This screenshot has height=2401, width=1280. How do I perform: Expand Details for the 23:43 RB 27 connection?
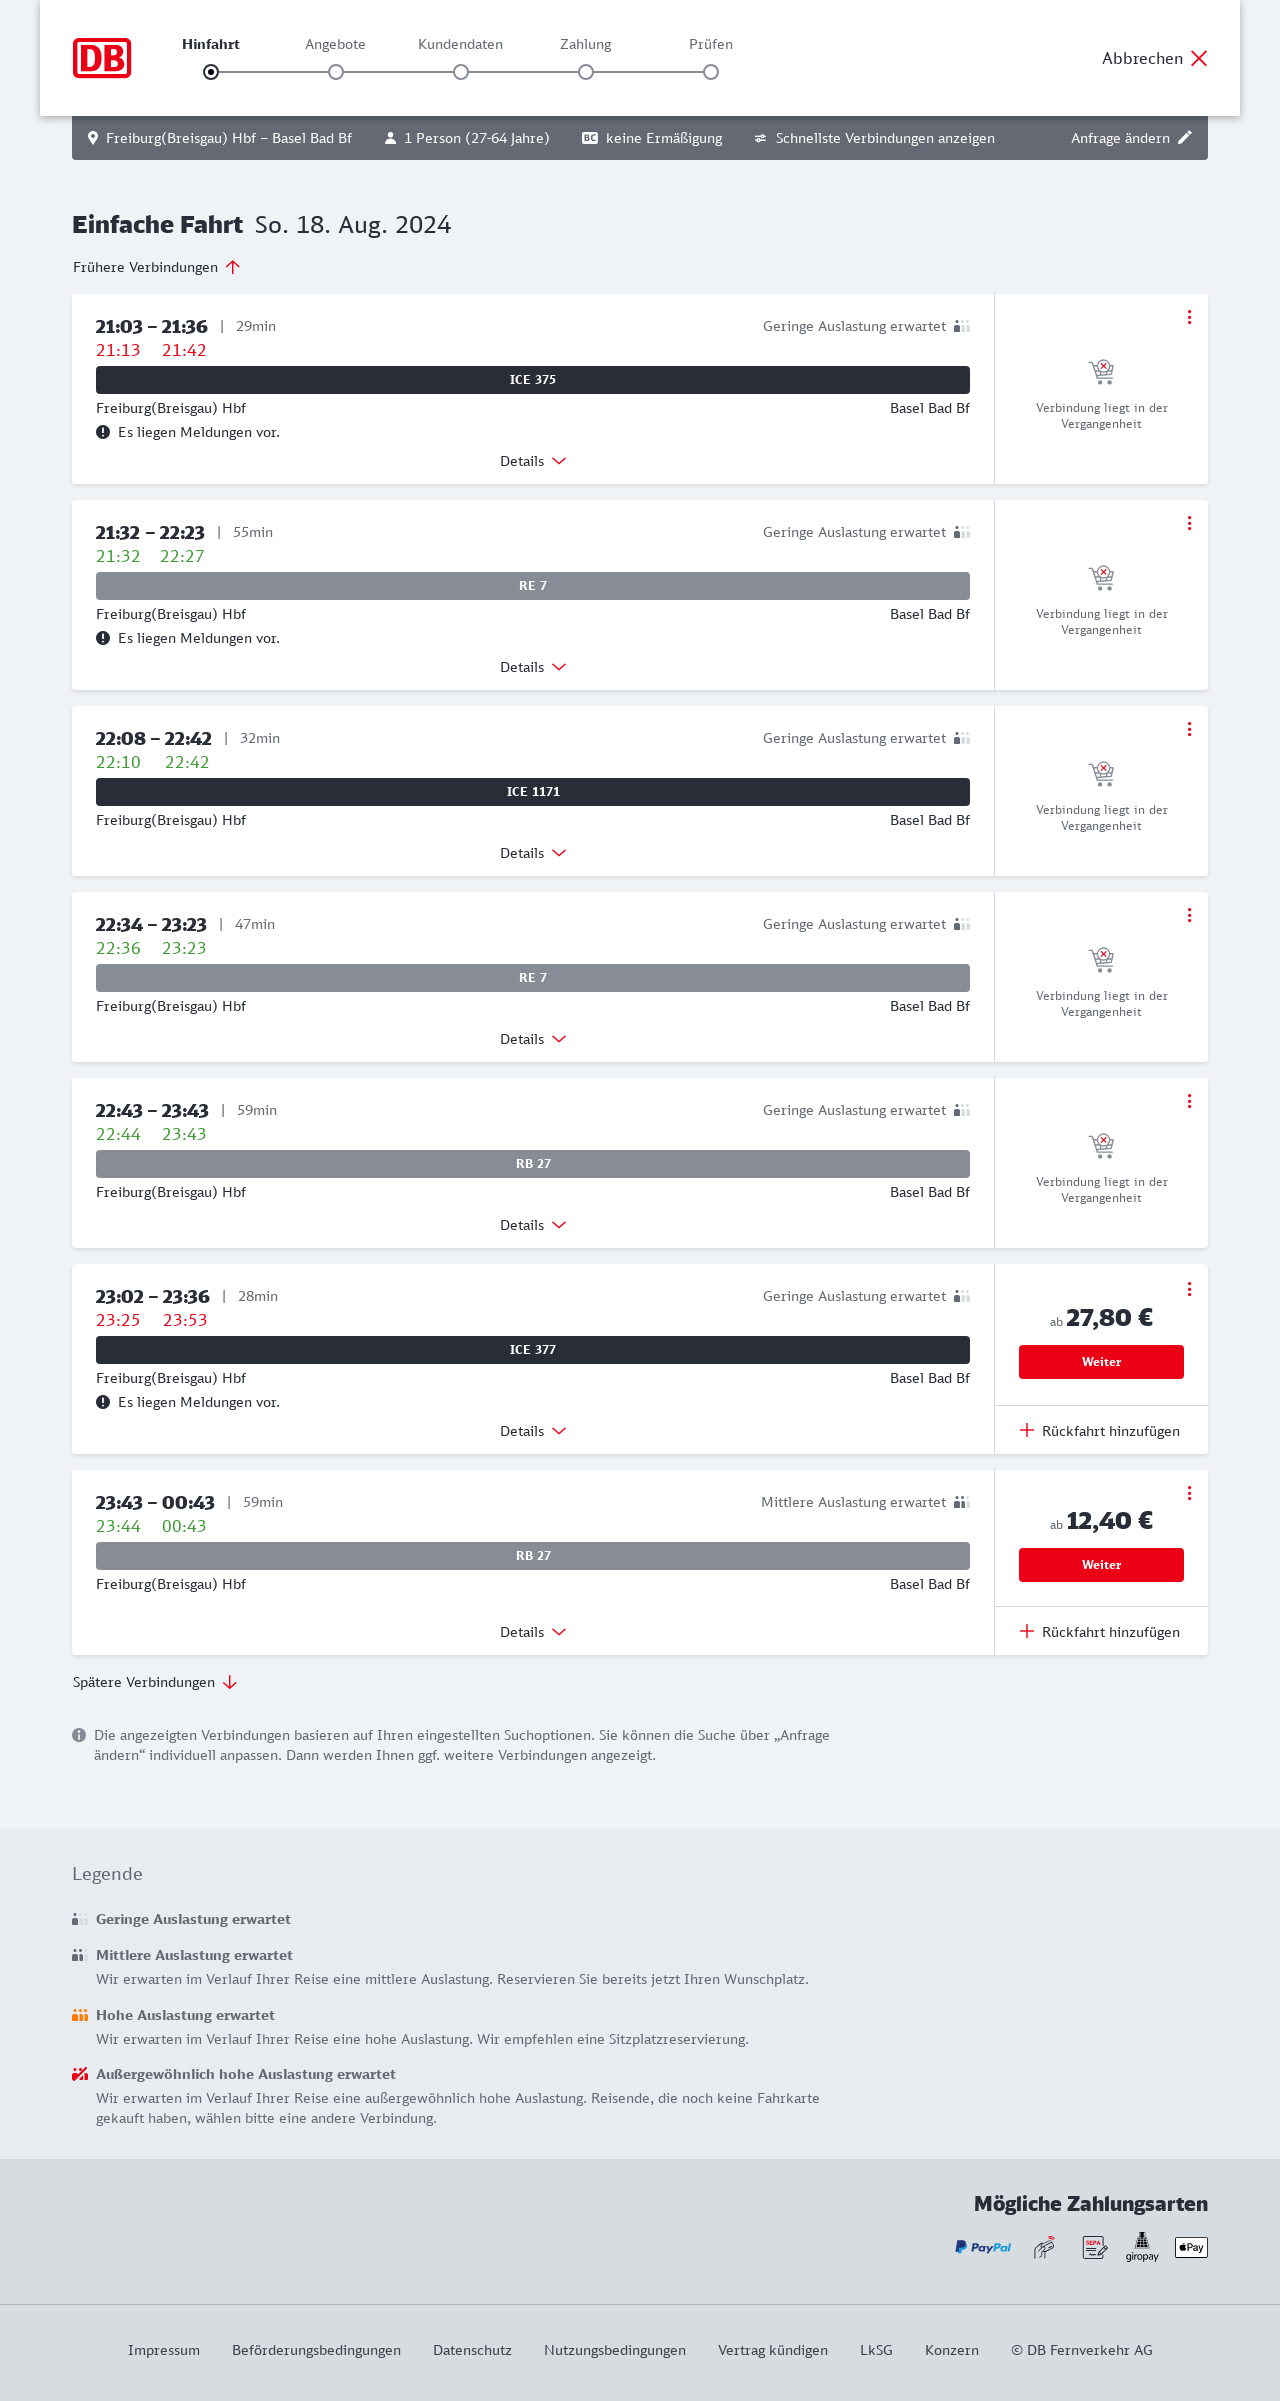(x=533, y=1632)
